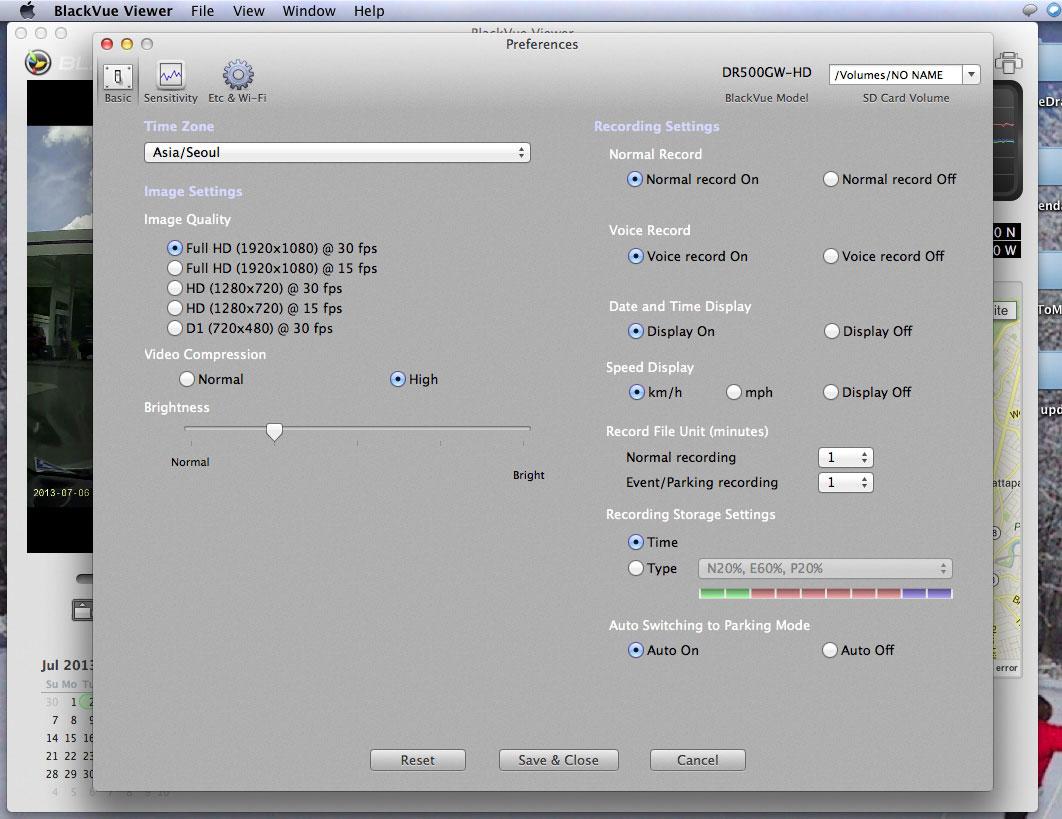Screen dimensions: 1062x819
Task: Select Time recording storage option
Action: [635, 542]
